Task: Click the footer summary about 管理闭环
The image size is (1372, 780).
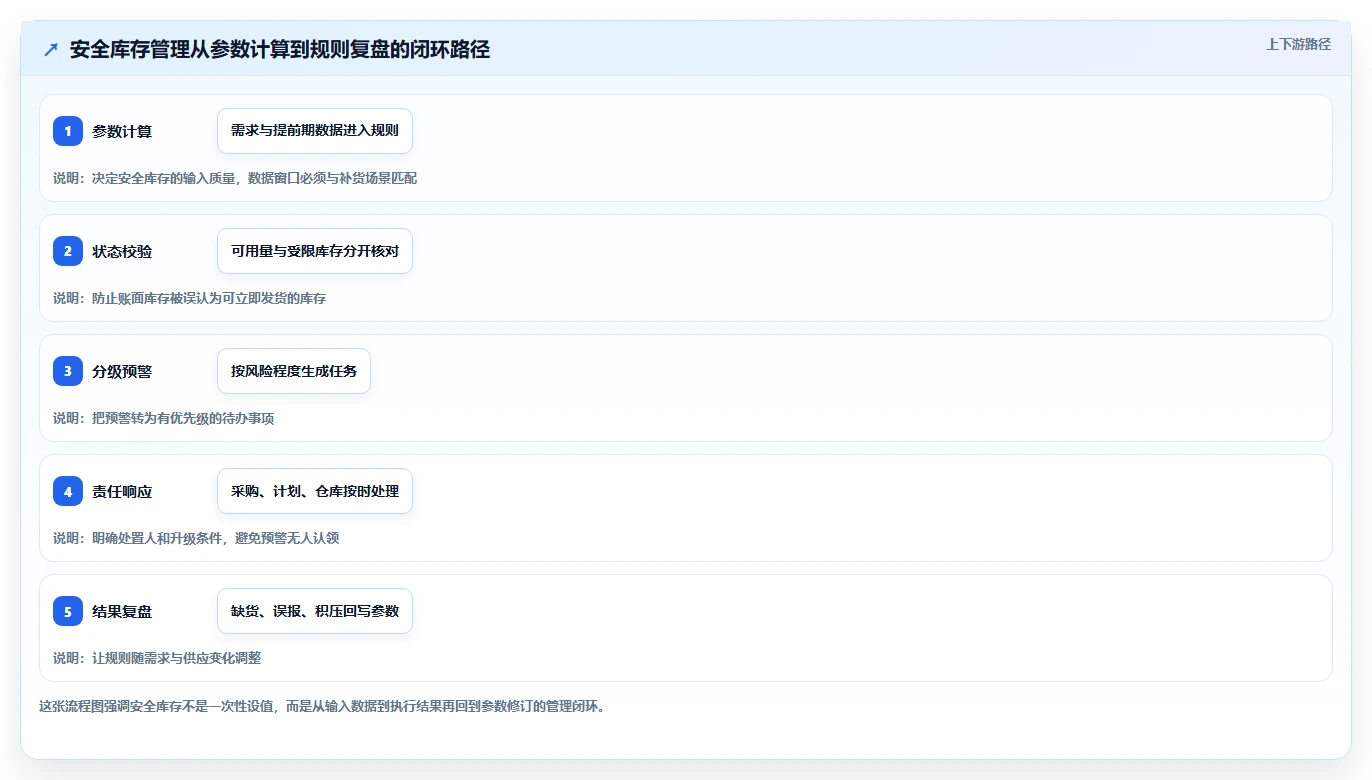Action: [322, 706]
